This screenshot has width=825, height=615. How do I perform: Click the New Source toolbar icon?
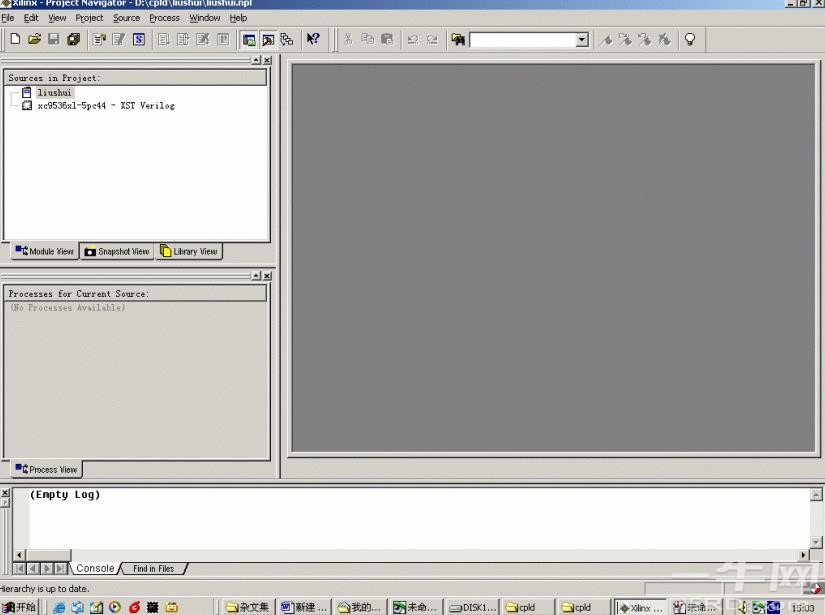coord(99,39)
